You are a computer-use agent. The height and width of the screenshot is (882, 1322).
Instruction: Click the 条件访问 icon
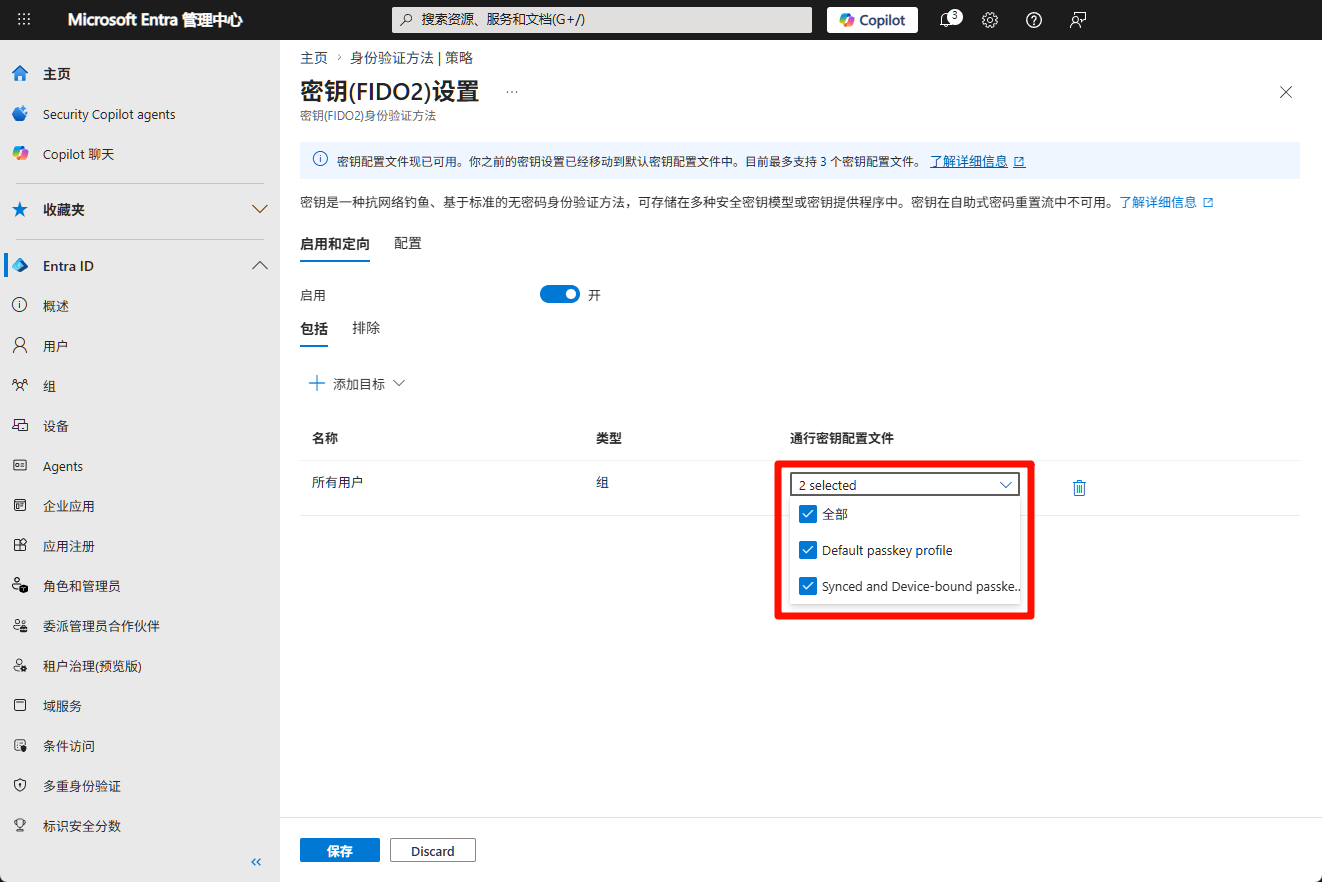(x=20, y=746)
